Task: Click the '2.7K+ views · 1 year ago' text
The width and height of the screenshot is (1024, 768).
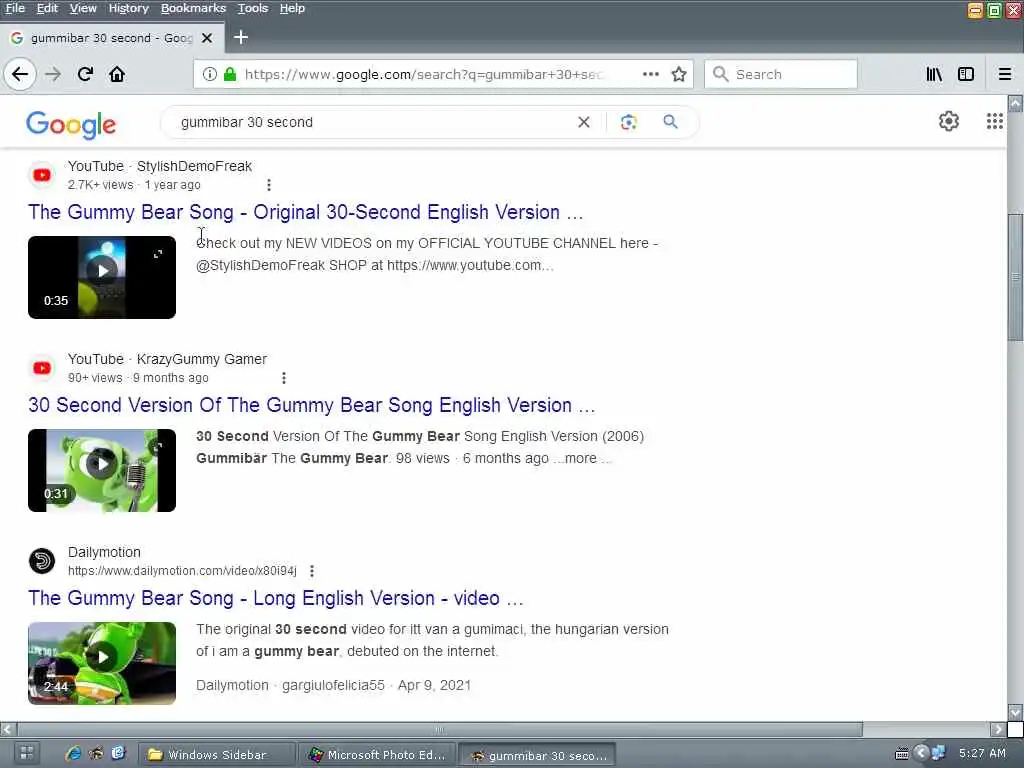Action: click(134, 185)
